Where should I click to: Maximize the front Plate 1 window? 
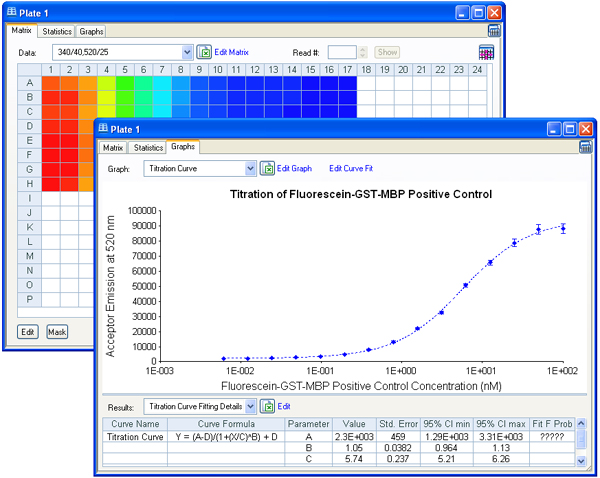pyautogui.click(x=570, y=129)
